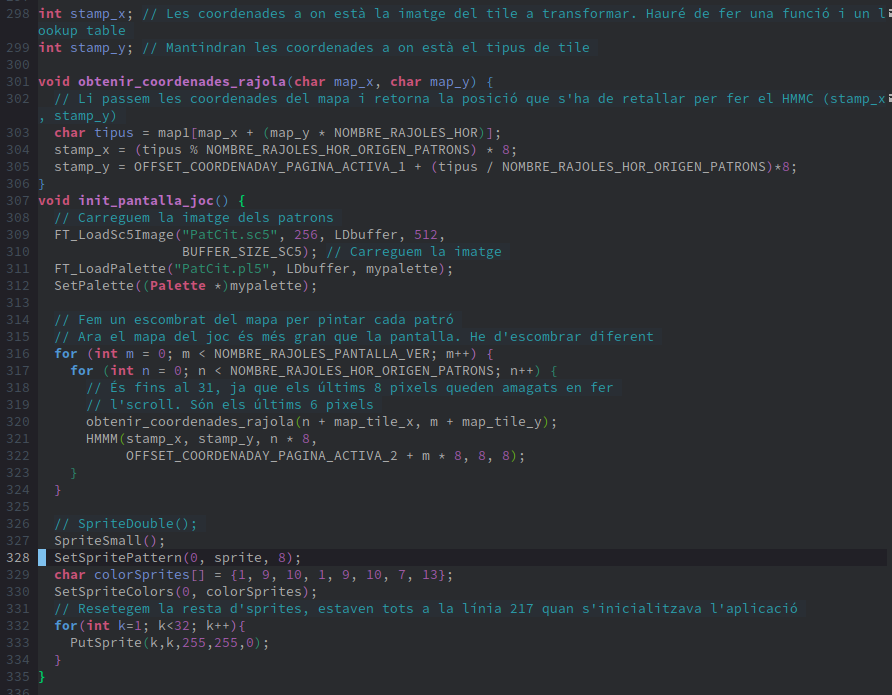Click the "PatCit.sc5" string literal
The width and height of the screenshot is (892, 695).
(230, 235)
